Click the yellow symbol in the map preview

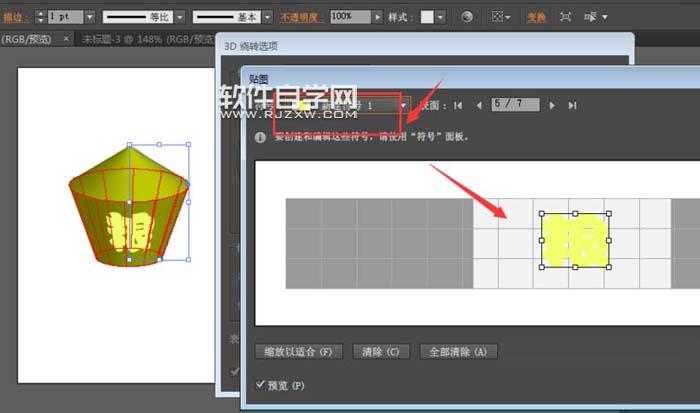(575, 240)
